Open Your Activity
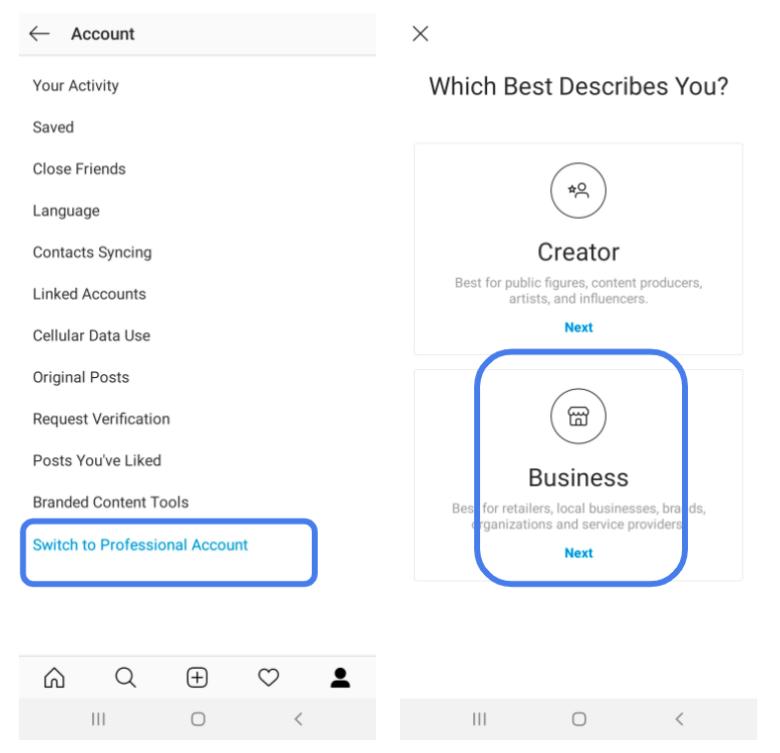The width and height of the screenshot is (780, 753). [76, 86]
